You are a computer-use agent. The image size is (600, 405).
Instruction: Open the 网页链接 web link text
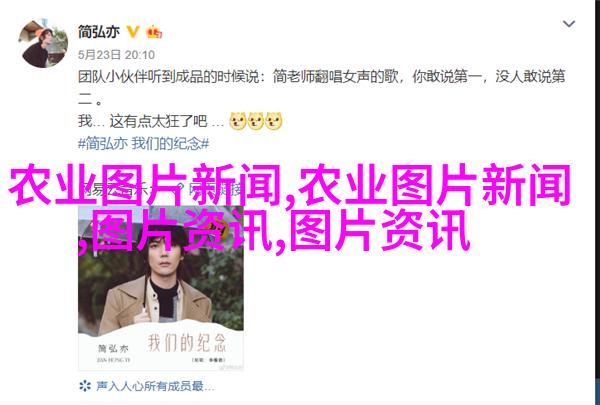[x=216, y=189]
